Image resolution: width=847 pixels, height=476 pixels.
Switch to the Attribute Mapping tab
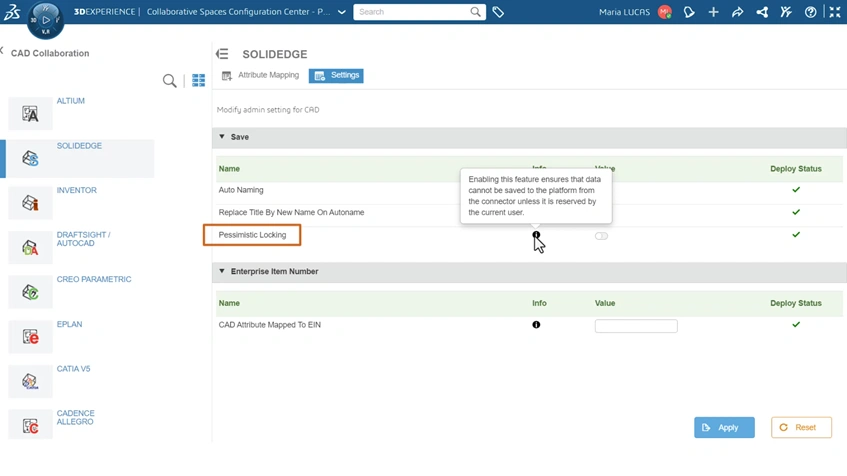pyautogui.click(x=261, y=75)
